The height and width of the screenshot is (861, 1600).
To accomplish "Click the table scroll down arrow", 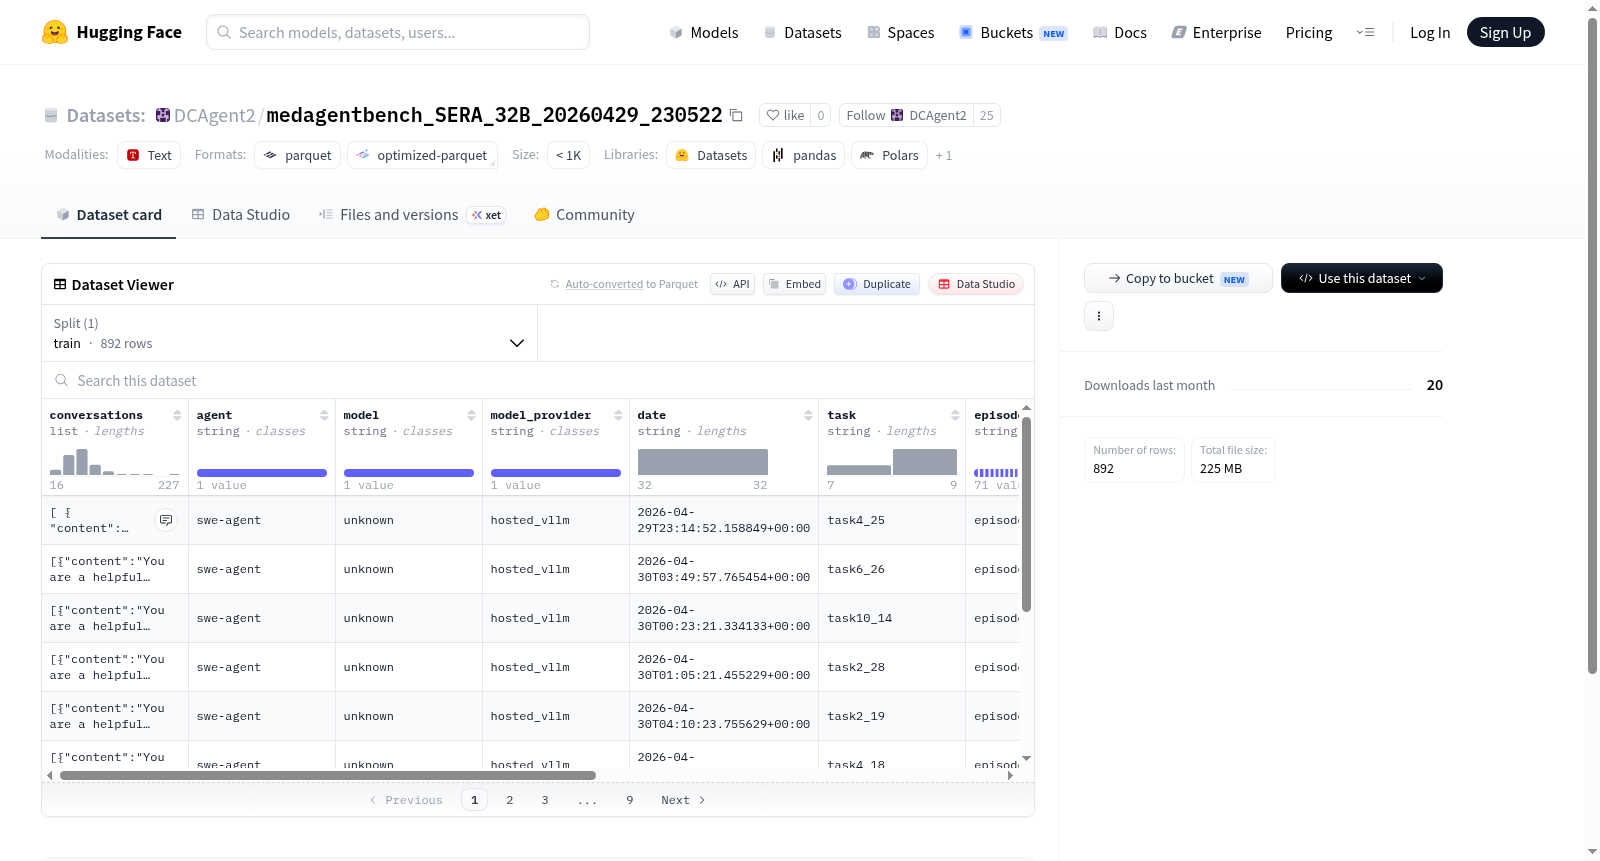I will [1026, 759].
